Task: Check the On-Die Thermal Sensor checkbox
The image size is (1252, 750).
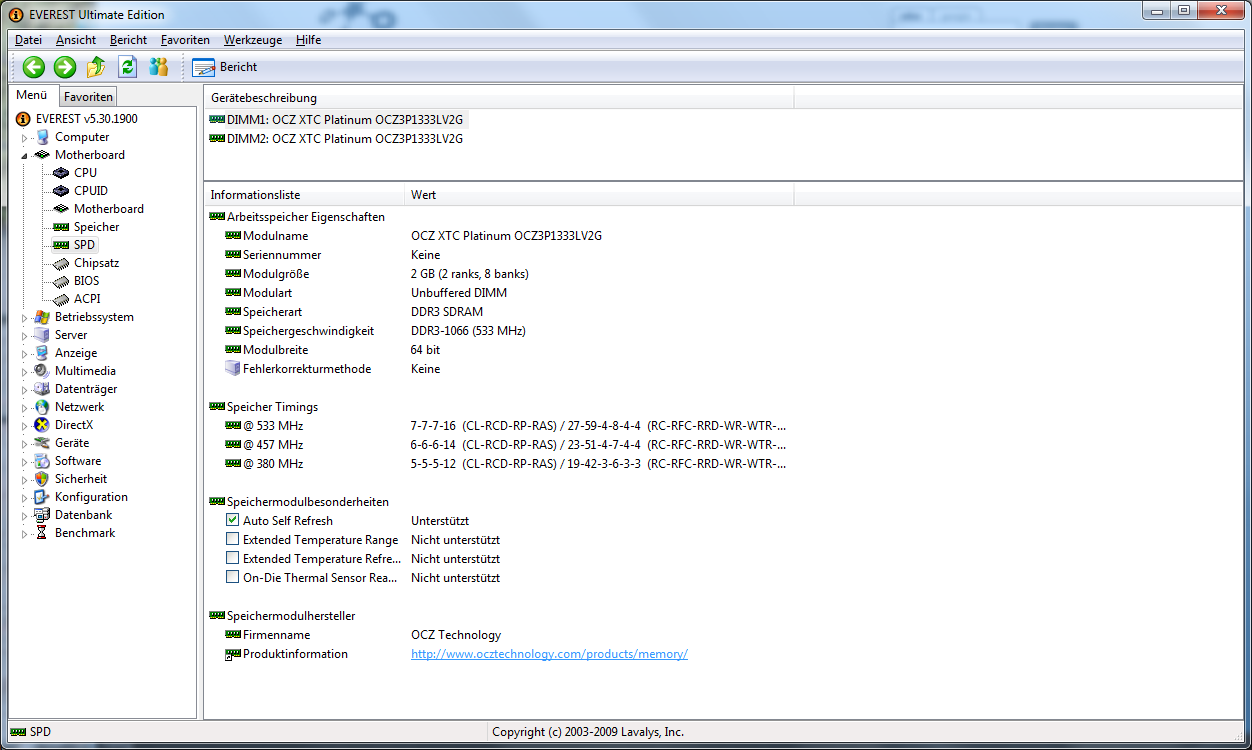Action: [233, 578]
